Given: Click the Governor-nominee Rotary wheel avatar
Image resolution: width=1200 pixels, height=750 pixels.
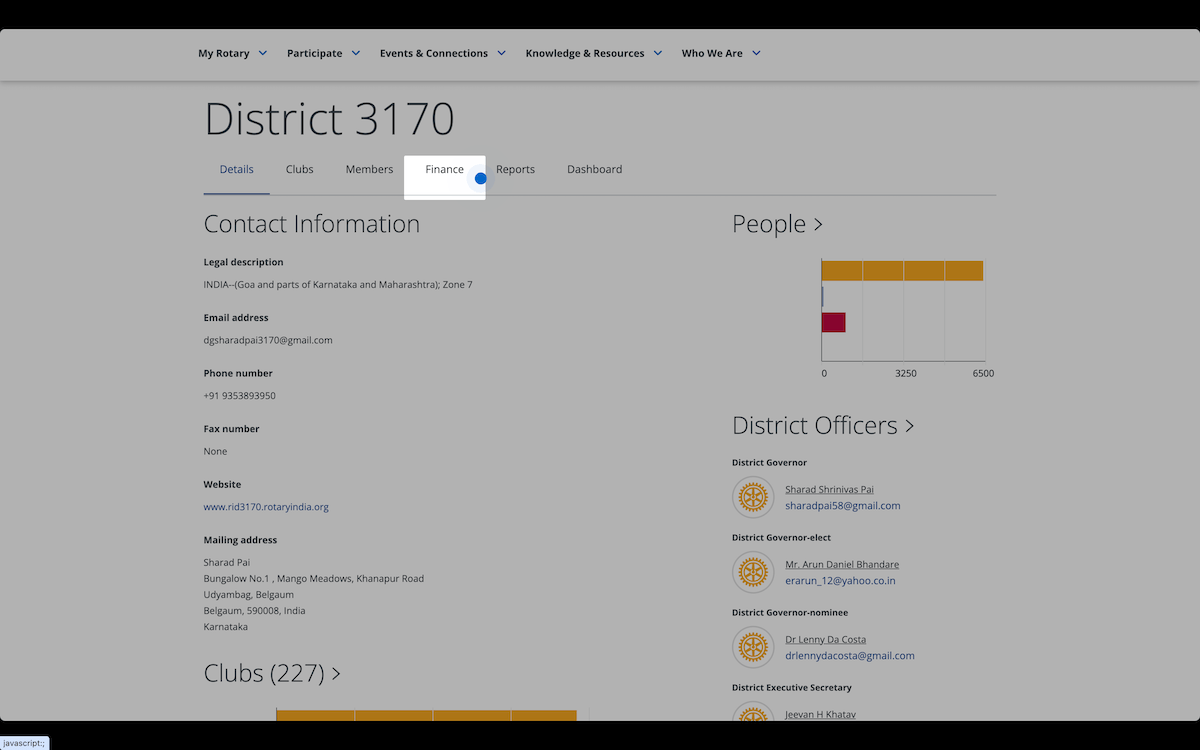Looking at the screenshot, I should tap(753, 647).
